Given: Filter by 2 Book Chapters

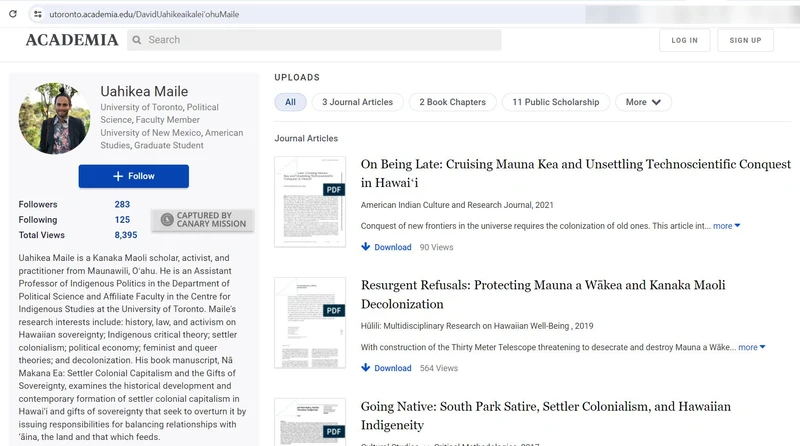Looking at the screenshot, I should pos(452,102).
